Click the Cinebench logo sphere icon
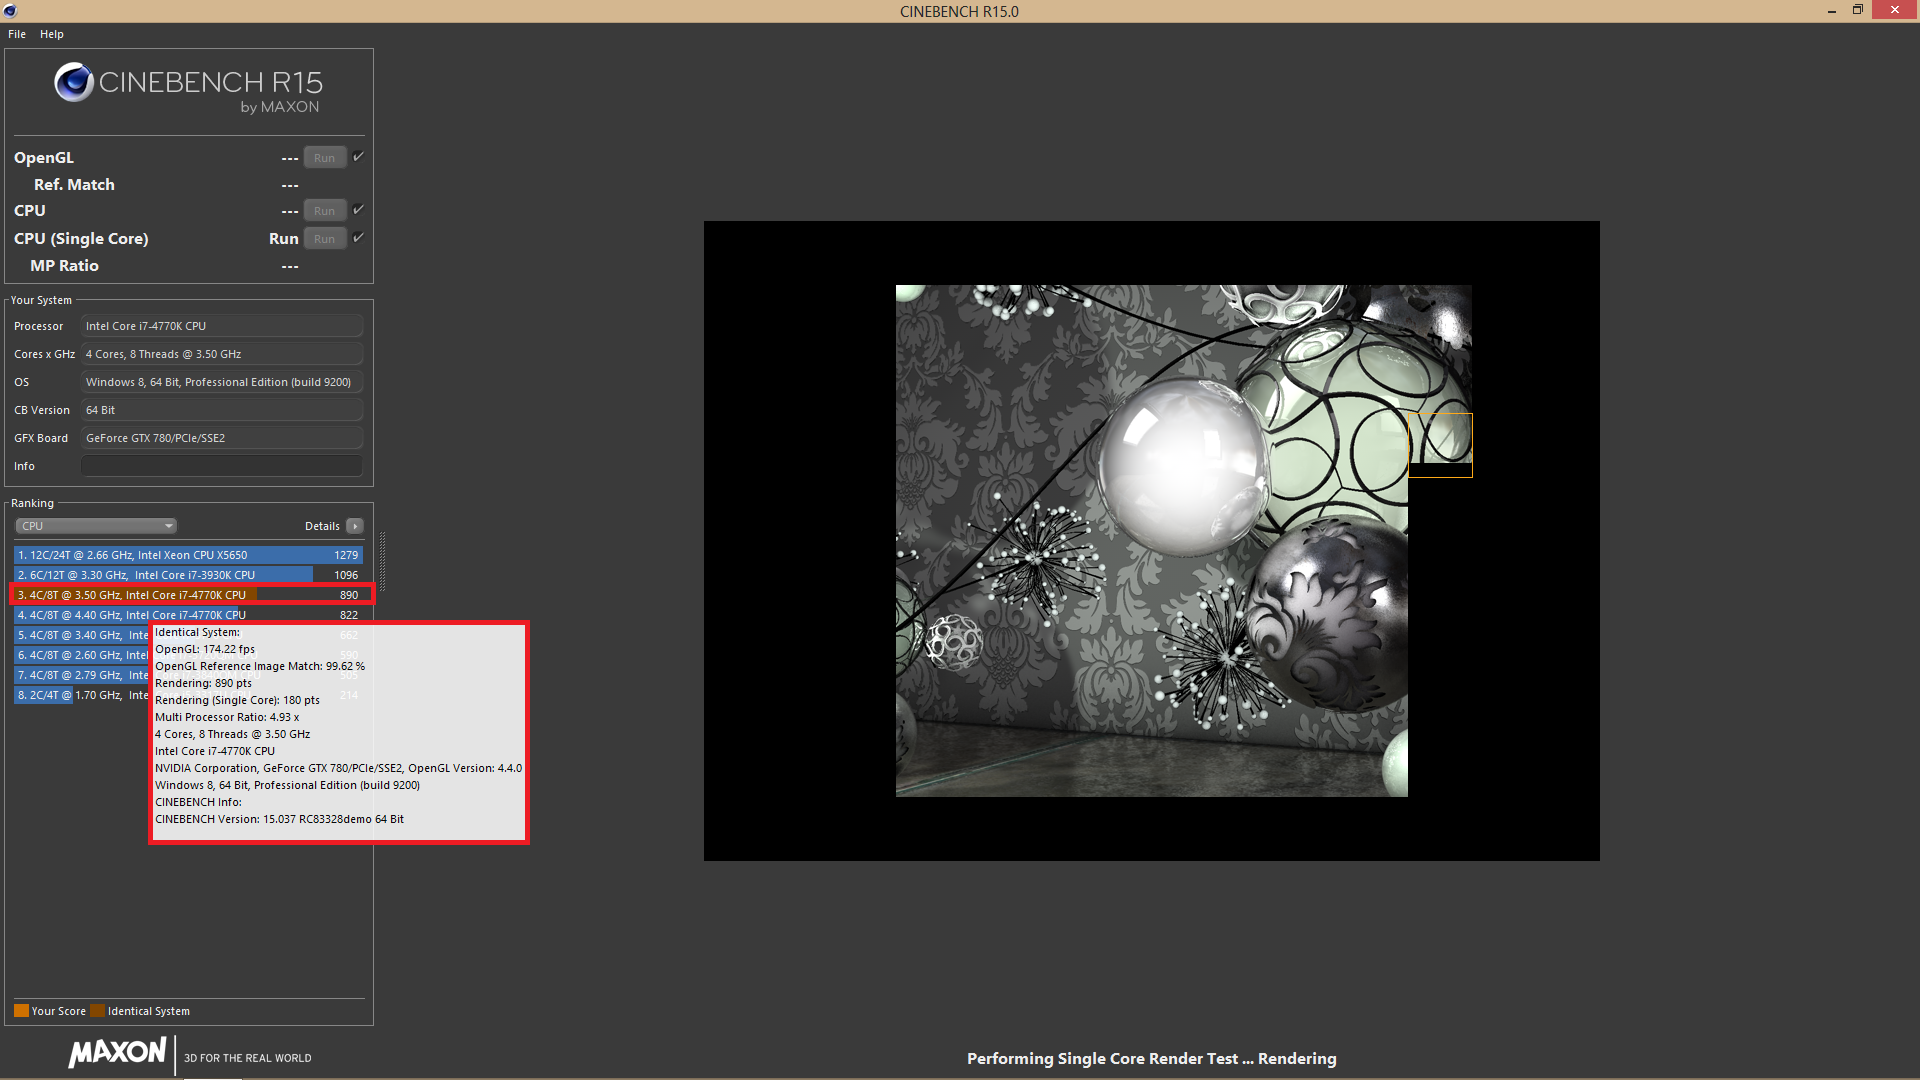 pos(74,82)
